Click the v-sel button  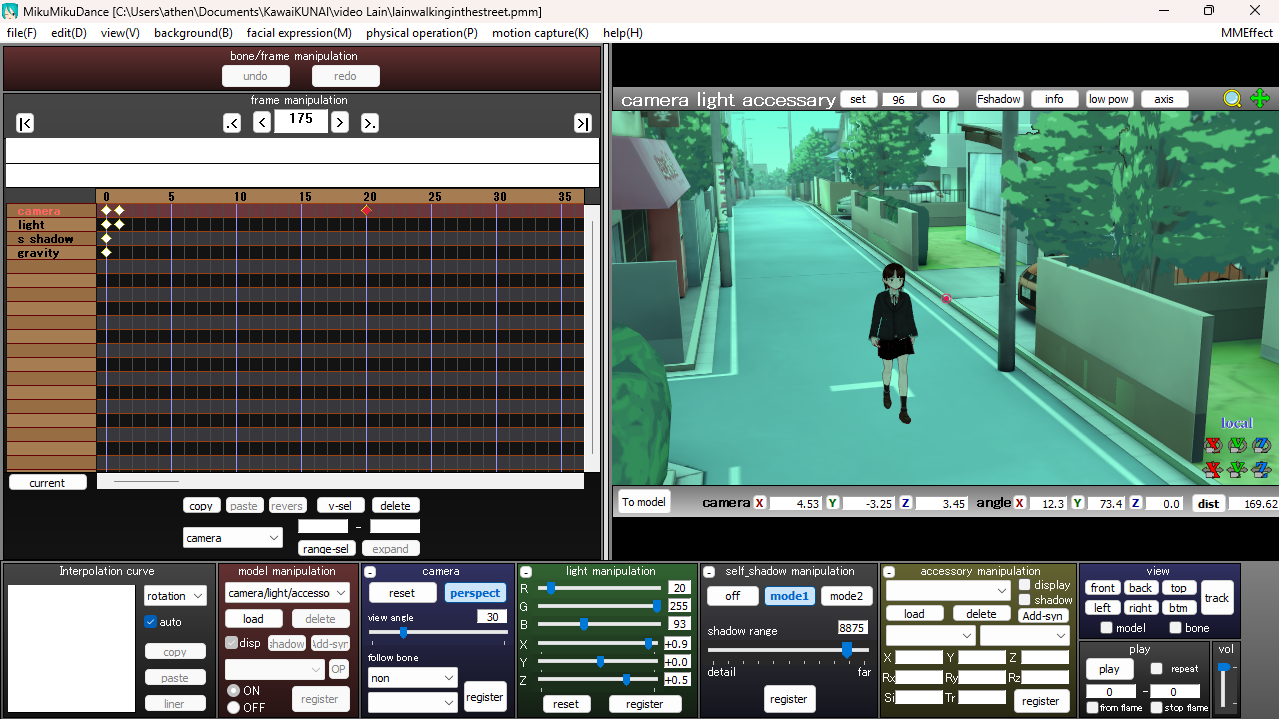tap(341, 506)
